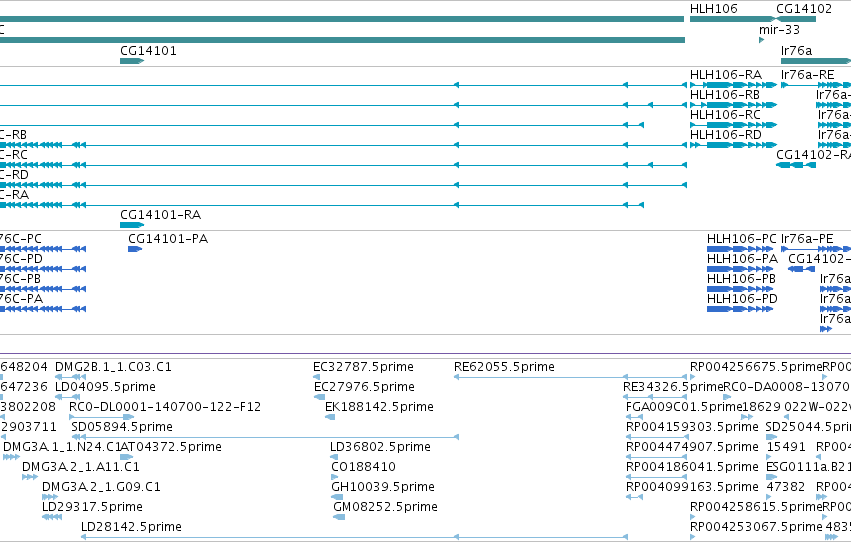Select EST LD29317.5prime

click(x=52, y=518)
